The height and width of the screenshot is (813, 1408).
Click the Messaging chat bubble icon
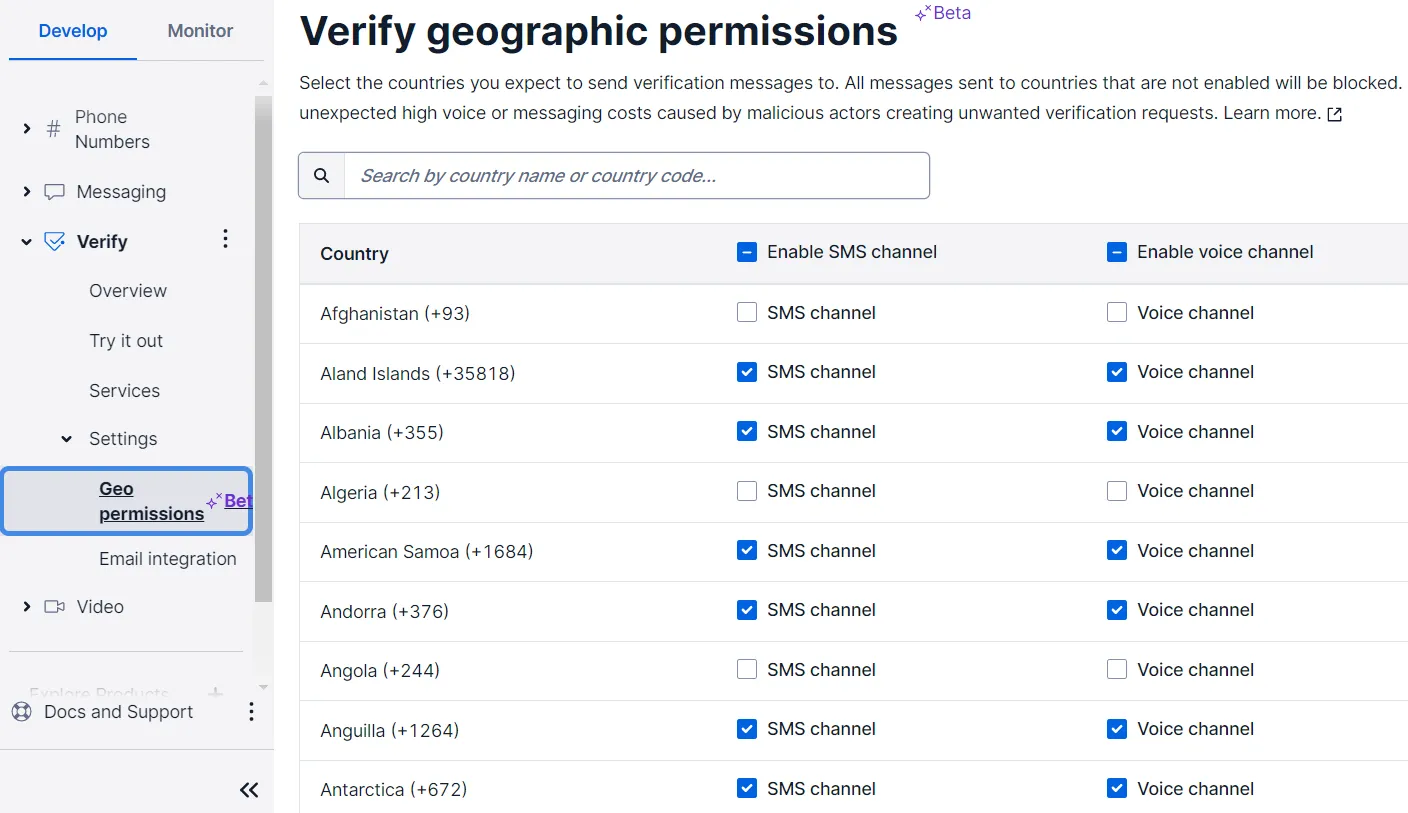55,192
